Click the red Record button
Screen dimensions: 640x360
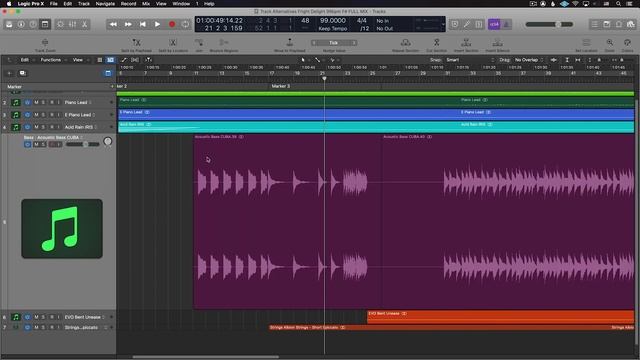[172, 24]
